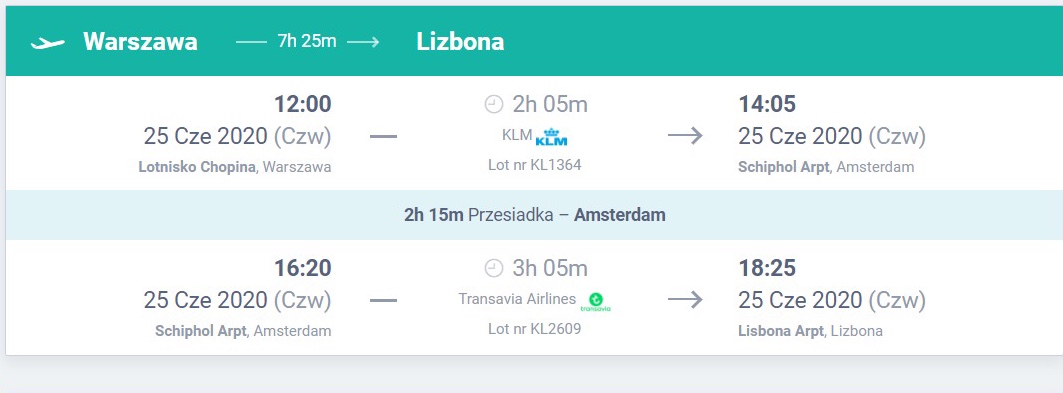Screen dimensions: 1063x393
Task: Click the arrow pointing to 14:05 arrival
Action: [685, 136]
